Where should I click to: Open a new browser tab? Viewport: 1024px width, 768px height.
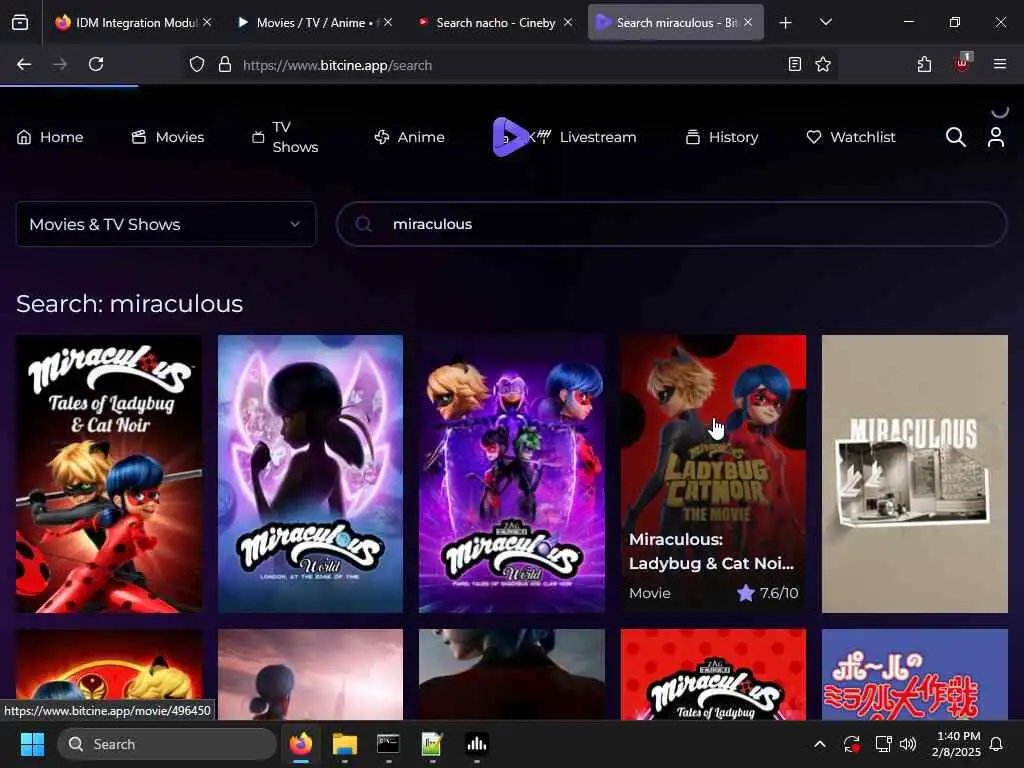[786, 23]
